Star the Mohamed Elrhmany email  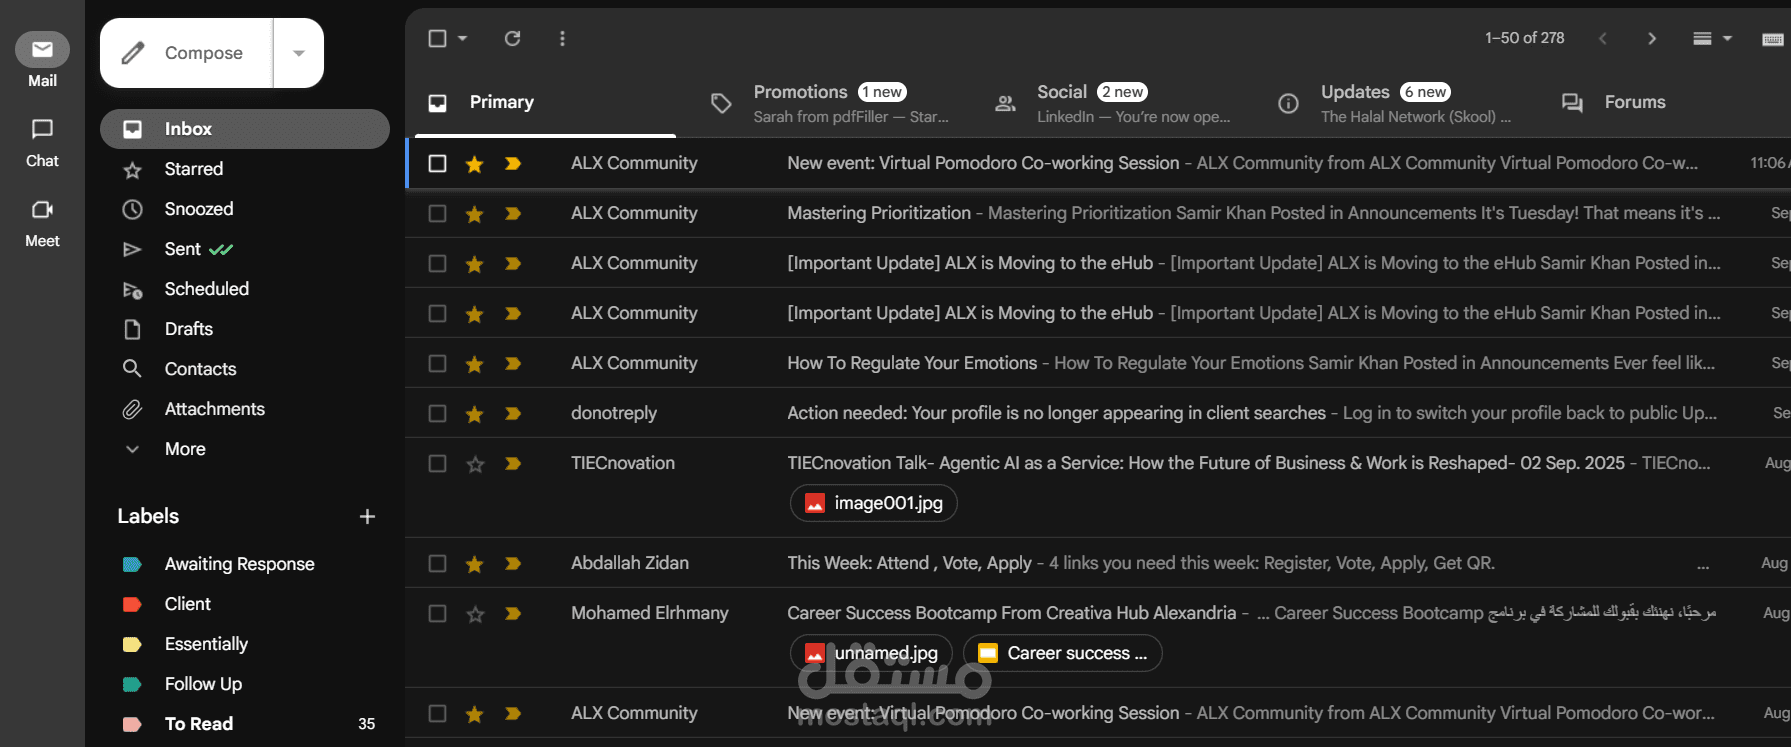click(x=475, y=613)
